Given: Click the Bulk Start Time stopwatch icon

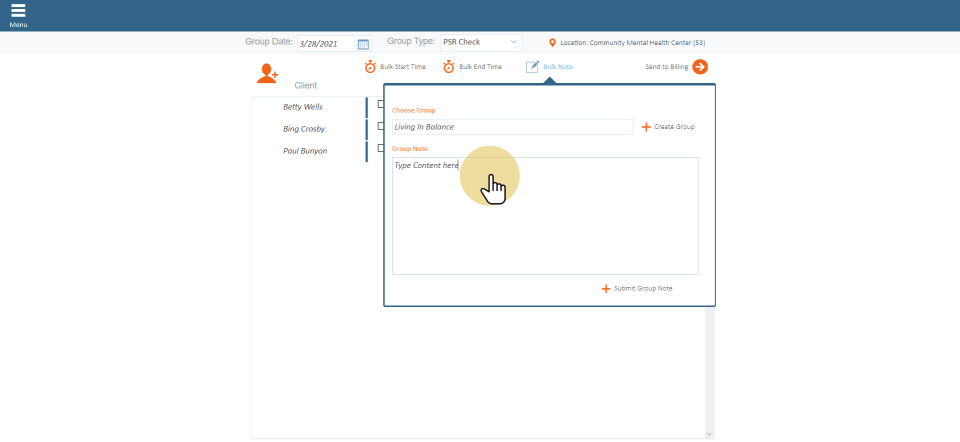Looking at the screenshot, I should (x=370, y=67).
